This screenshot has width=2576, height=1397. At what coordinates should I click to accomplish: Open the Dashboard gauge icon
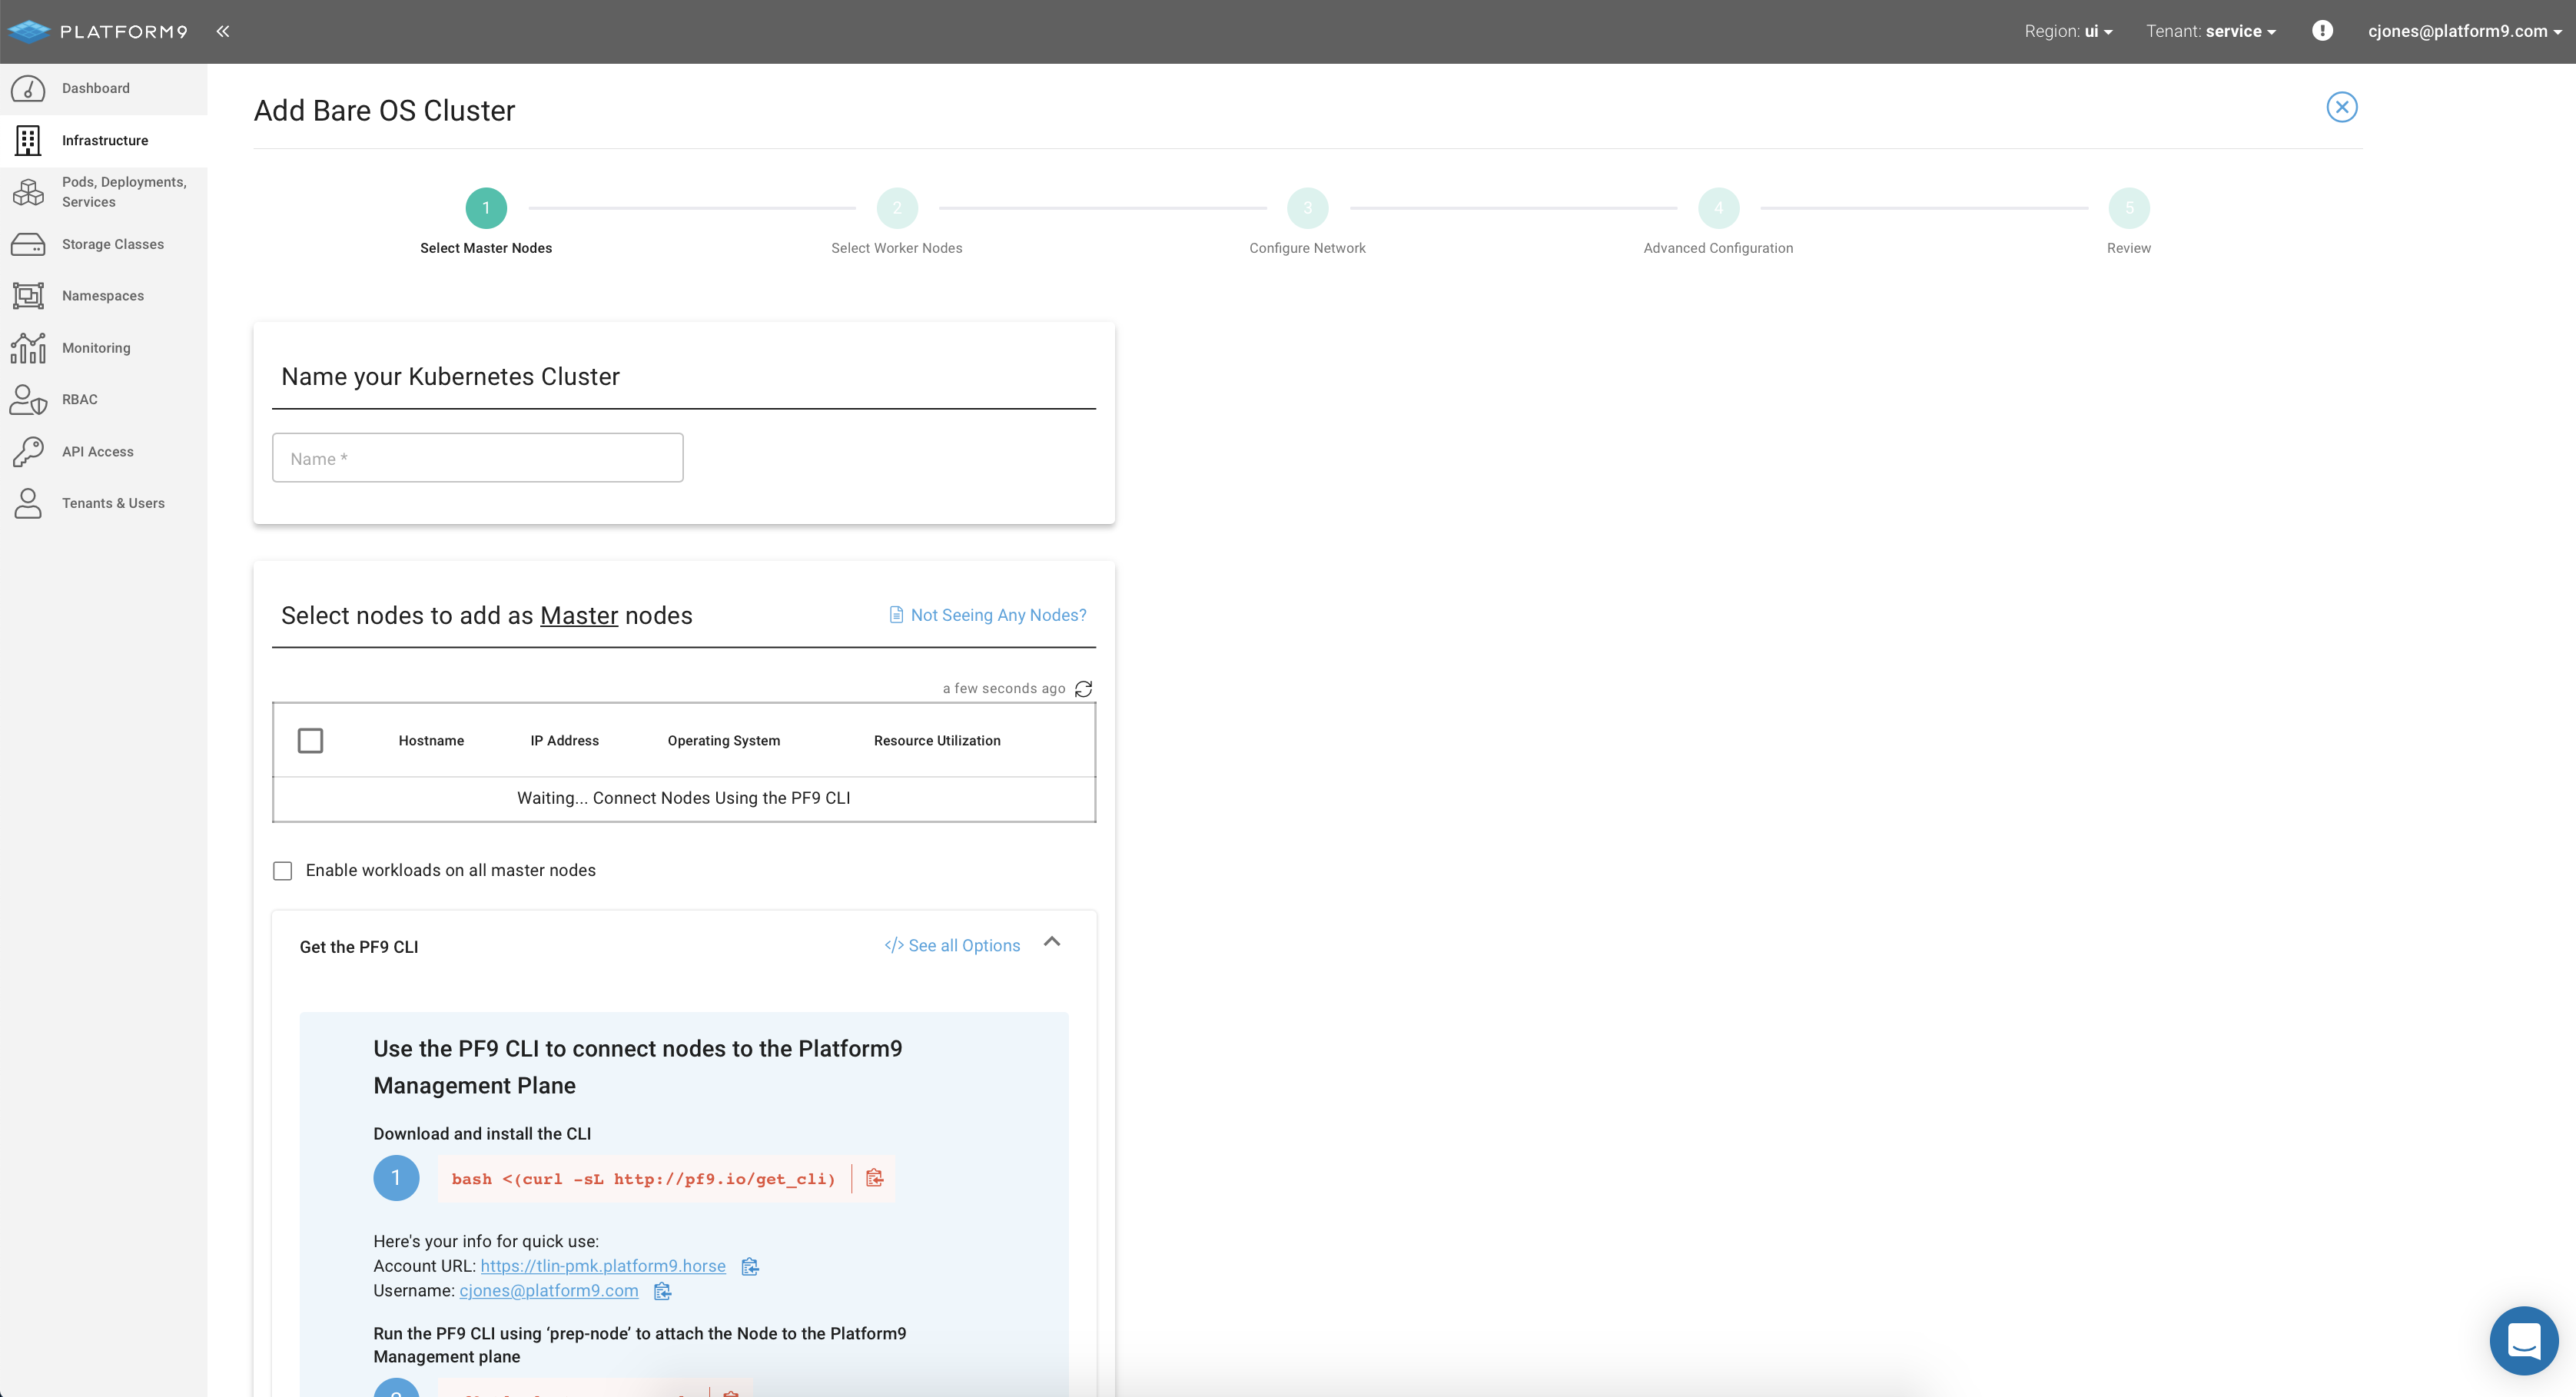pyautogui.click(x=28, y=88)
